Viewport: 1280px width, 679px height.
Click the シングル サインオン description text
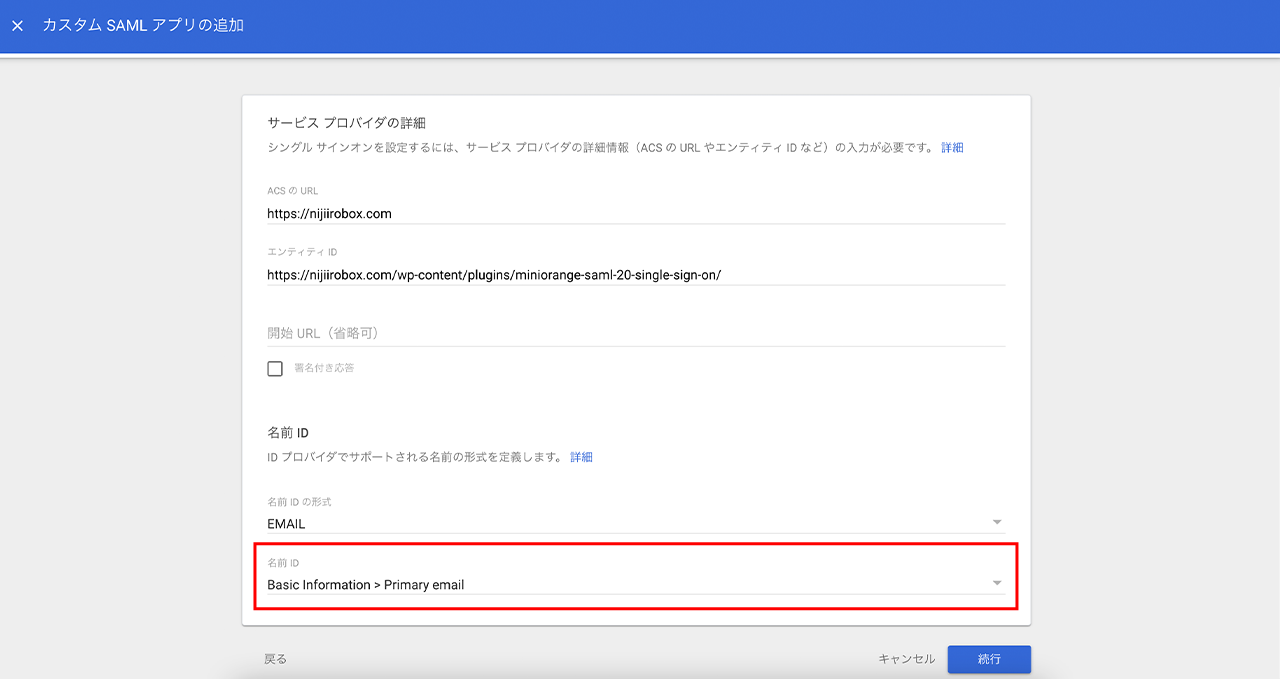(600, 148)
